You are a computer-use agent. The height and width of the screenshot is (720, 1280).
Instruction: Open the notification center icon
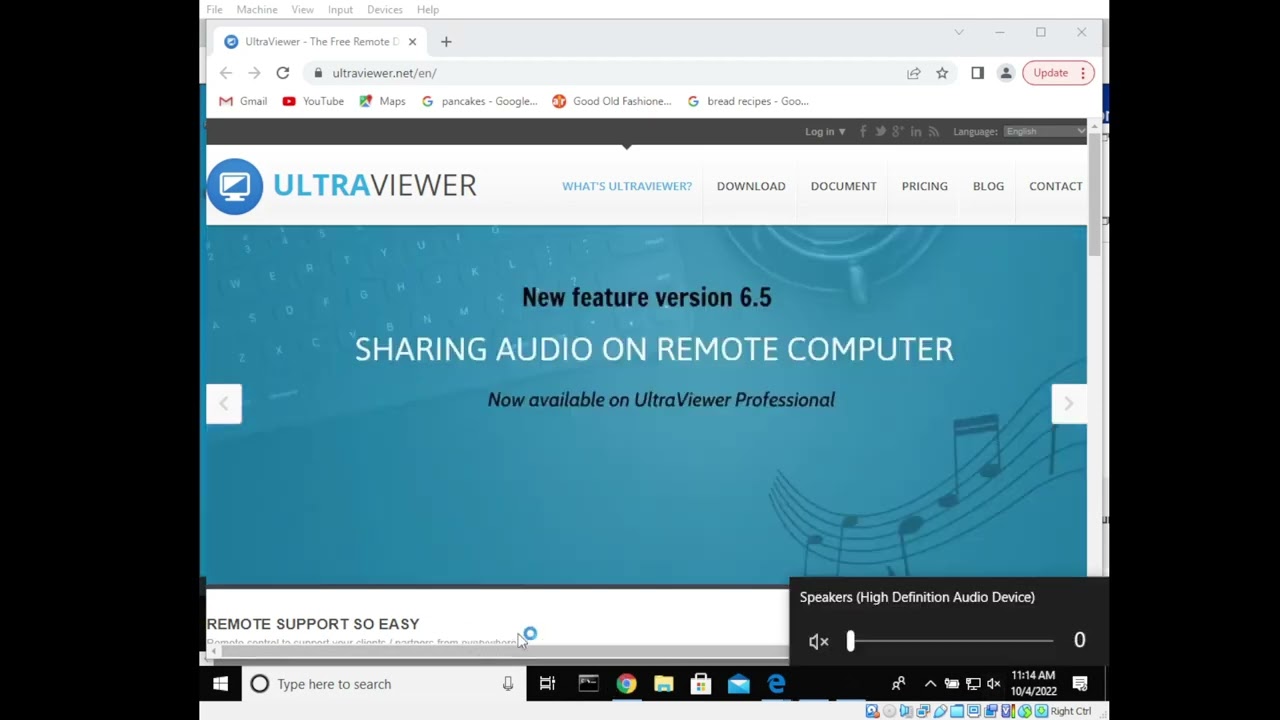(1080, 684)
